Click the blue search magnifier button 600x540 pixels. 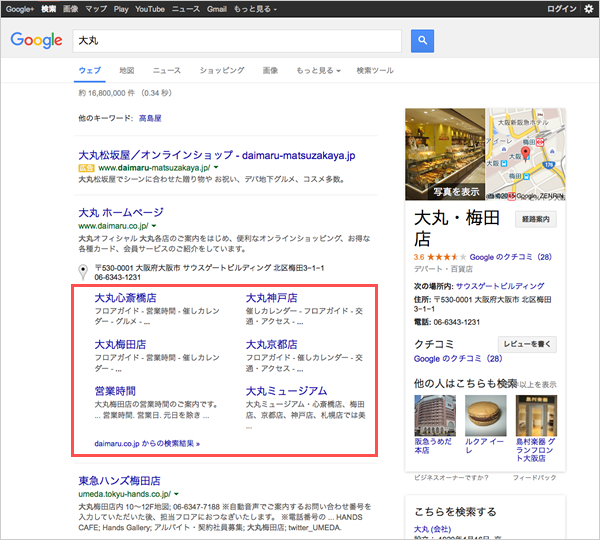pos(422,41)
